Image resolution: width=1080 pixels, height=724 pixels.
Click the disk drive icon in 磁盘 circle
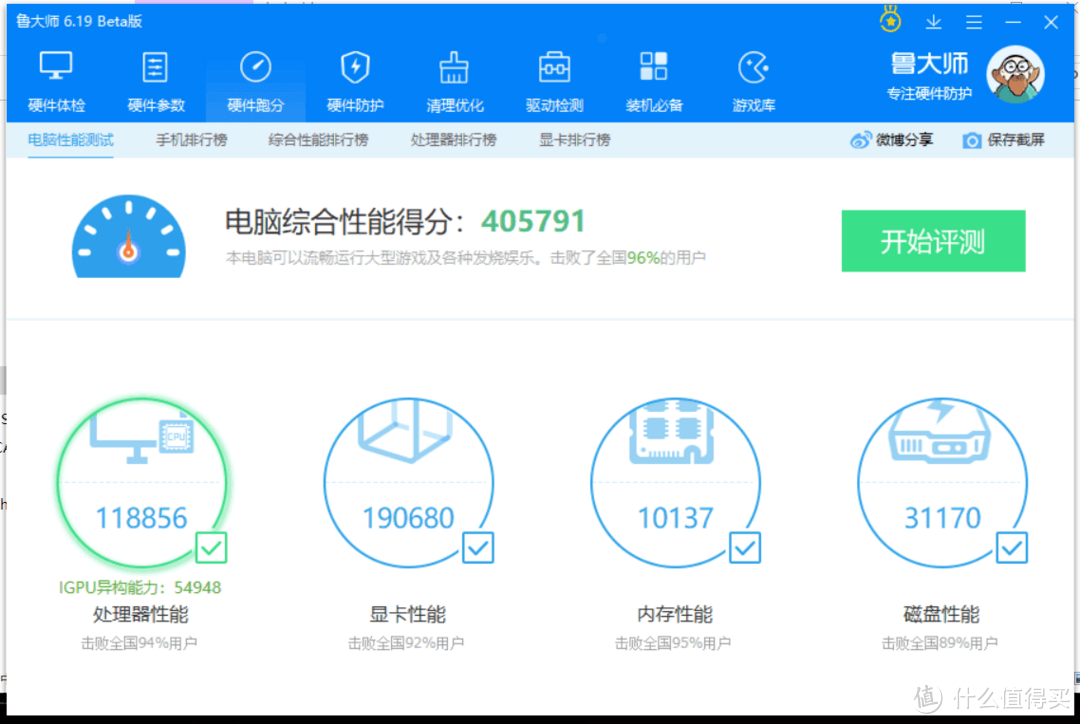(x=939, y=432)
